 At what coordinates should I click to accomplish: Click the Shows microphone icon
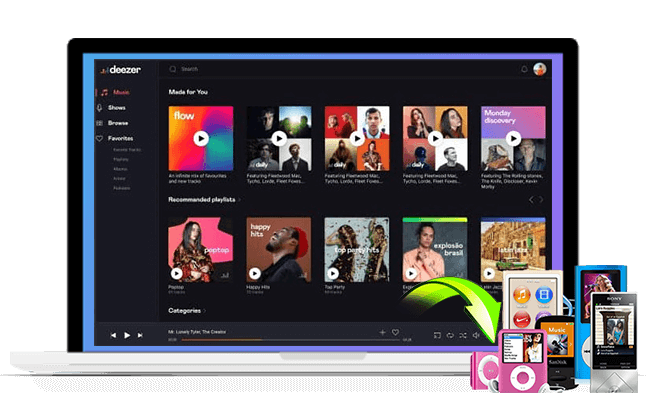(x=99, y=107)
